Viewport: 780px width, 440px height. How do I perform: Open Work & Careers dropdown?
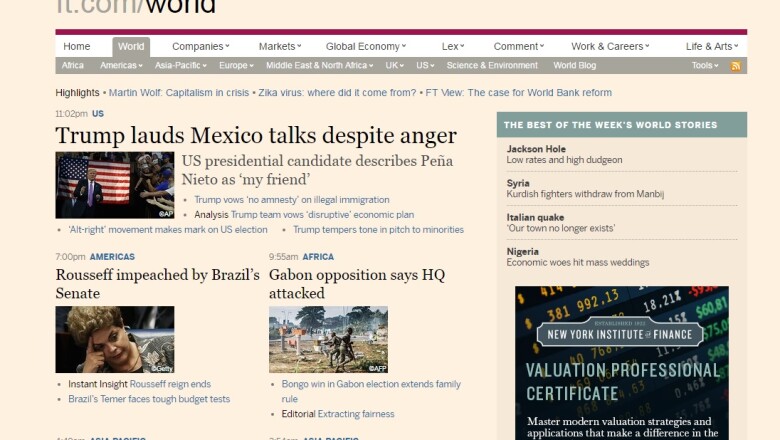point(610,46)
